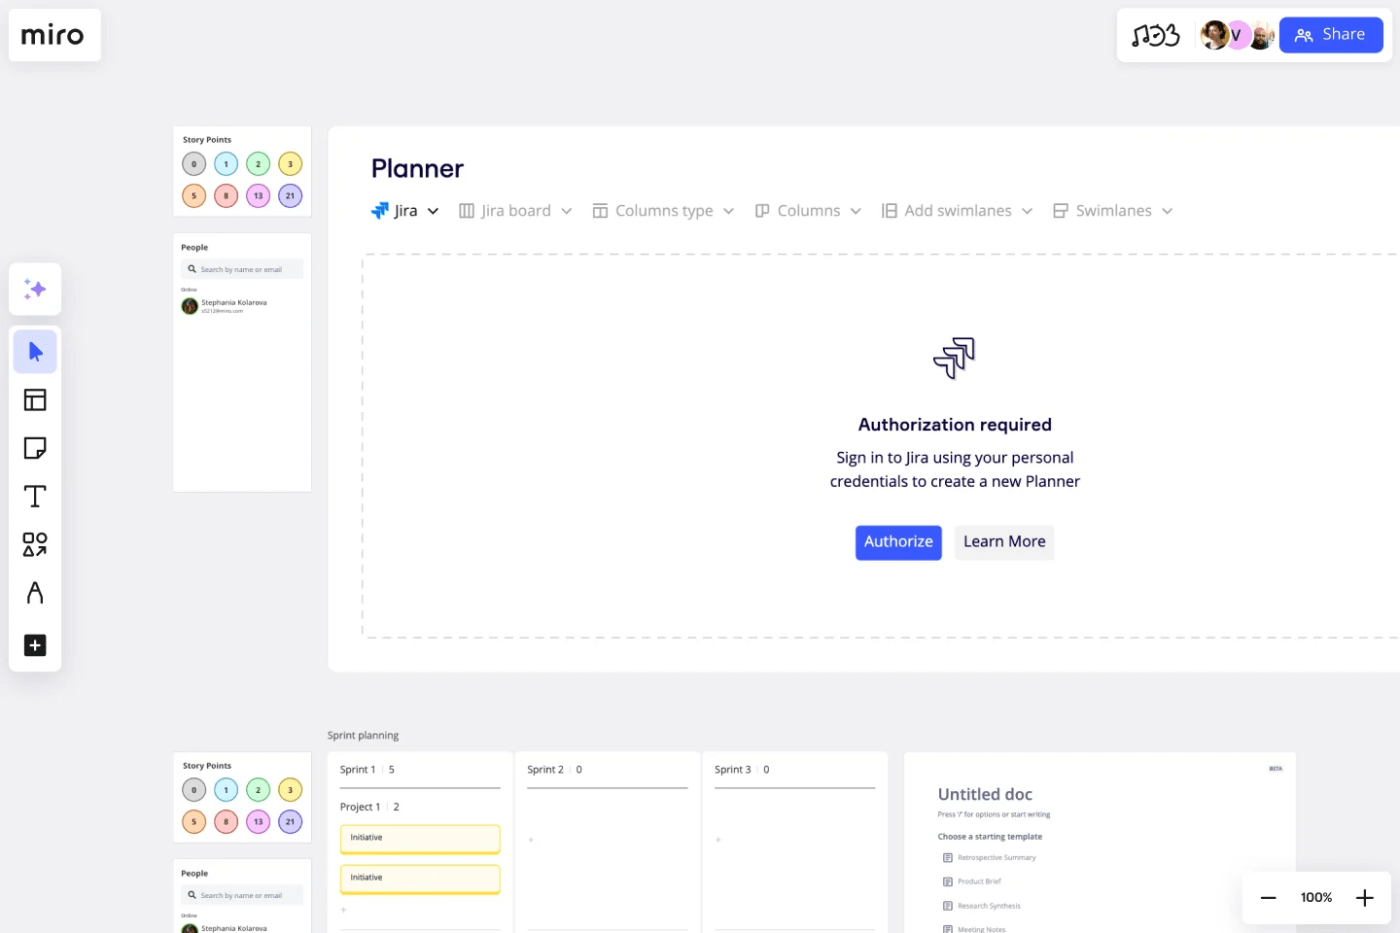Click the search icon in top People panel
Viewport: 1400px width, 933px height.
[x=192, y=269]
